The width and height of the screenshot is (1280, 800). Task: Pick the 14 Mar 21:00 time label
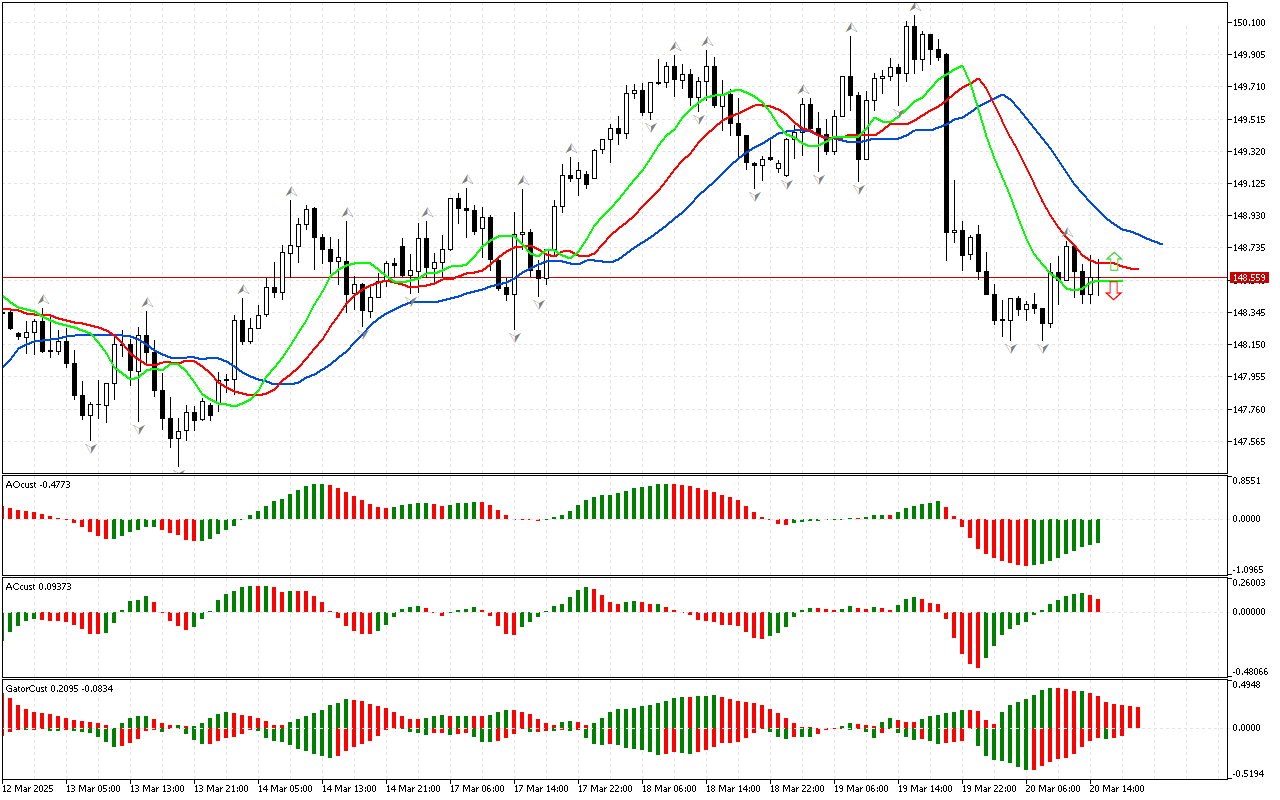[413, 789]
